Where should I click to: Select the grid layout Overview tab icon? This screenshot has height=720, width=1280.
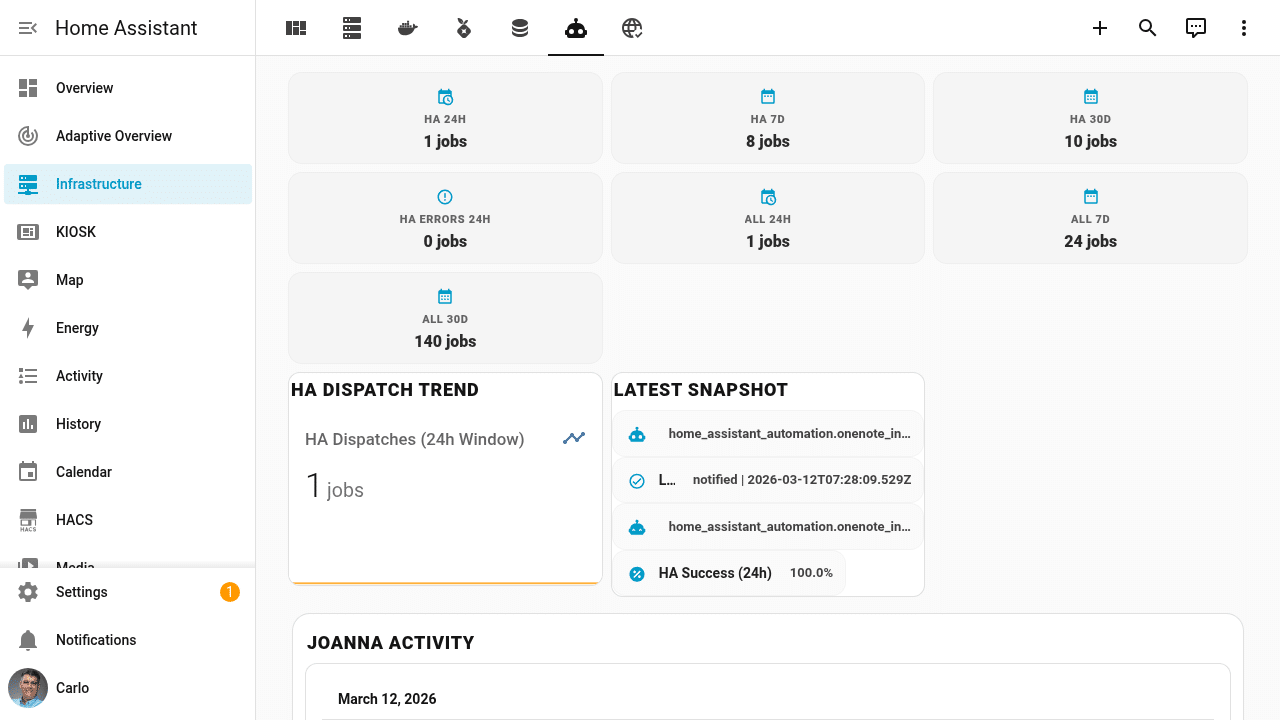[x=295, y=28]
